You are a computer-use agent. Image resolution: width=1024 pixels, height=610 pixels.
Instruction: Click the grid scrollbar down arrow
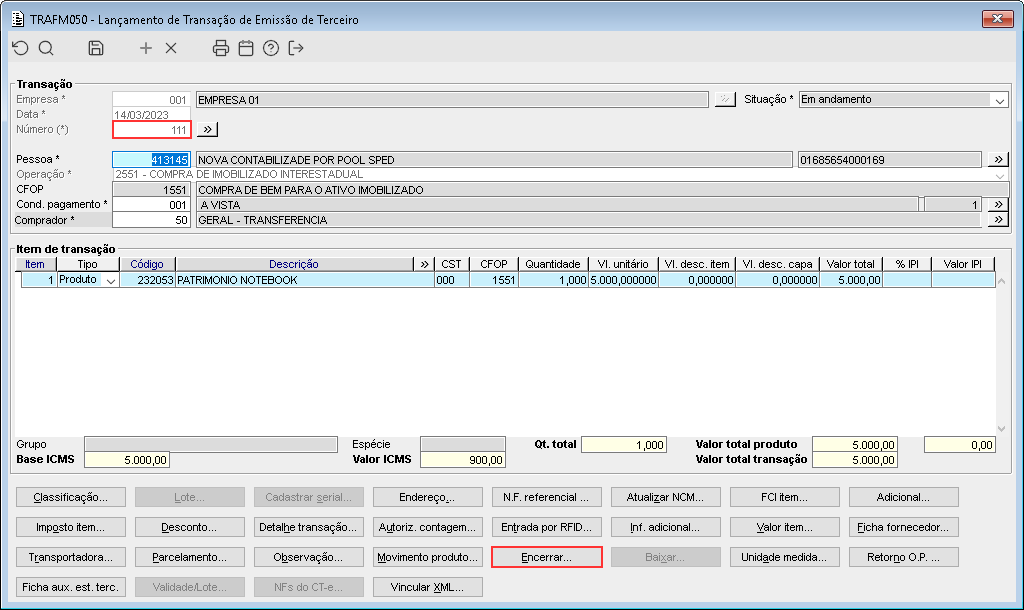click(1002, 428)
